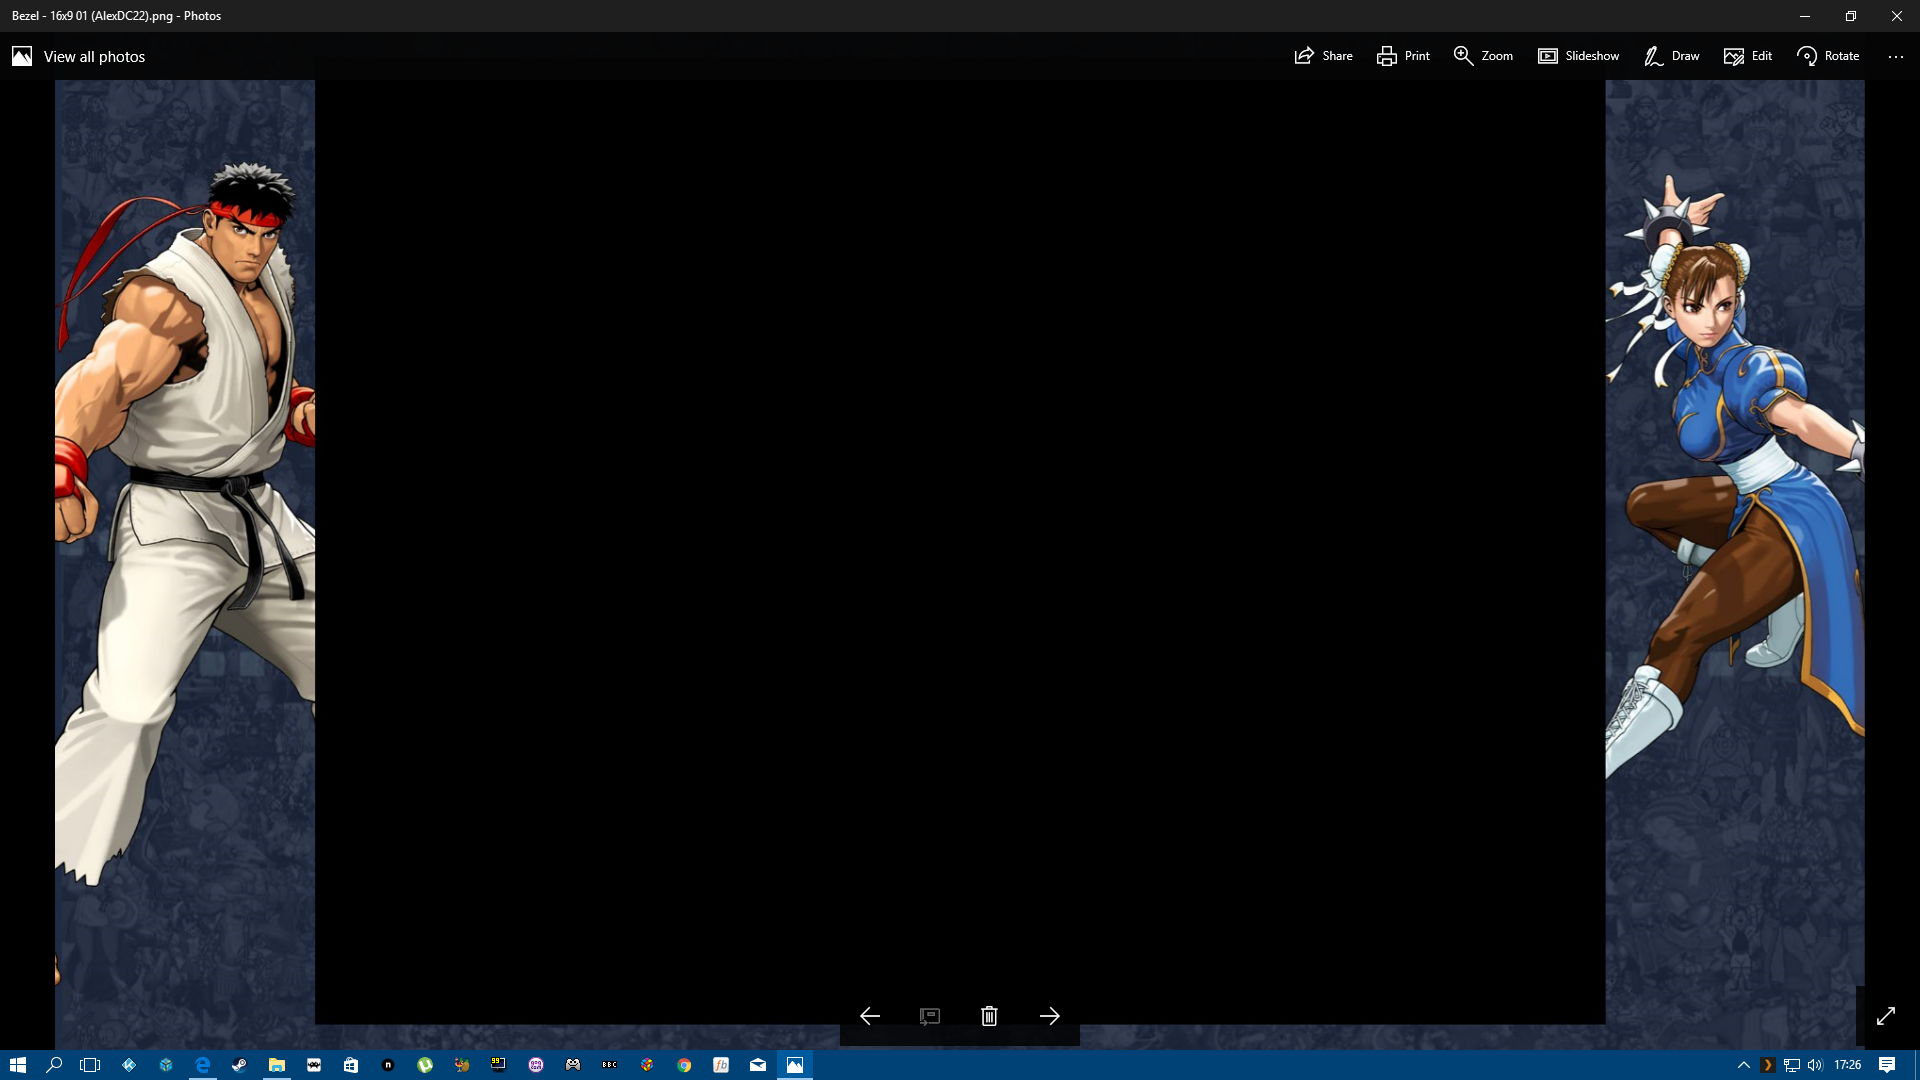Open Steam from the taskbar
This screenshot has width=1920, height=1080.
tap(240, 1065)
